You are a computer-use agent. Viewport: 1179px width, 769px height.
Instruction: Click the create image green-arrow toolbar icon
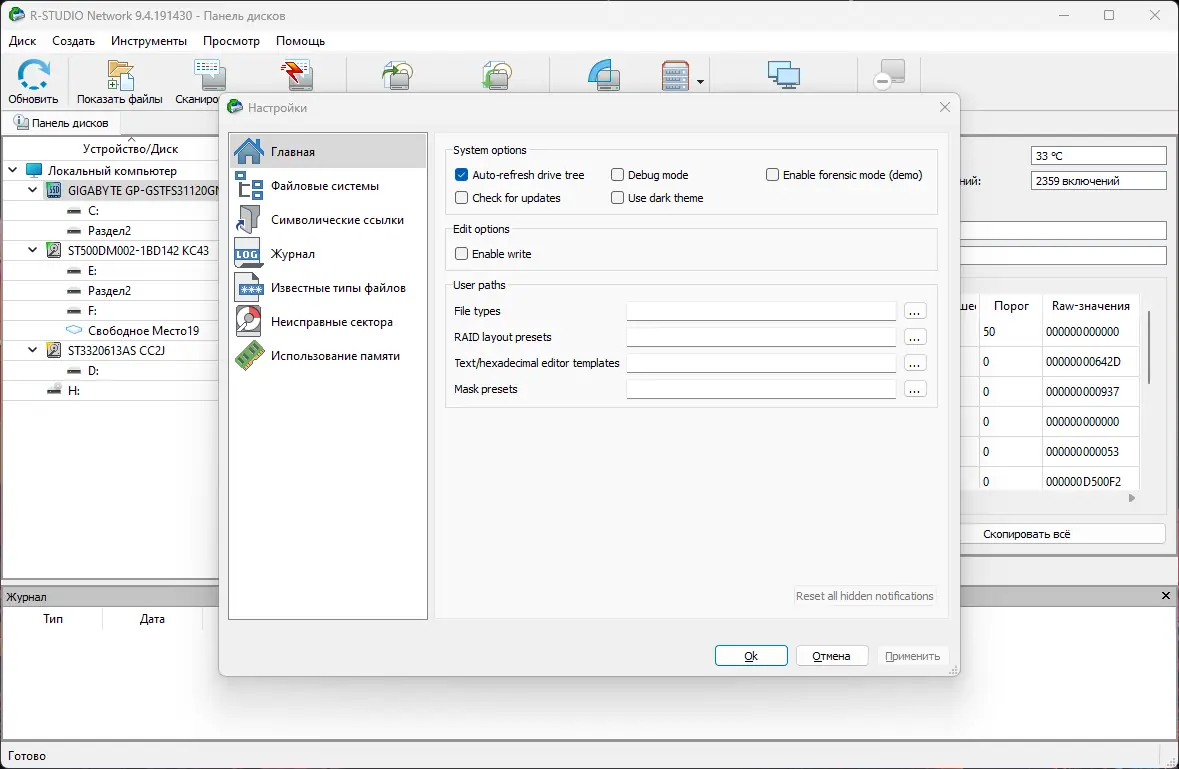tap(398, 75)
